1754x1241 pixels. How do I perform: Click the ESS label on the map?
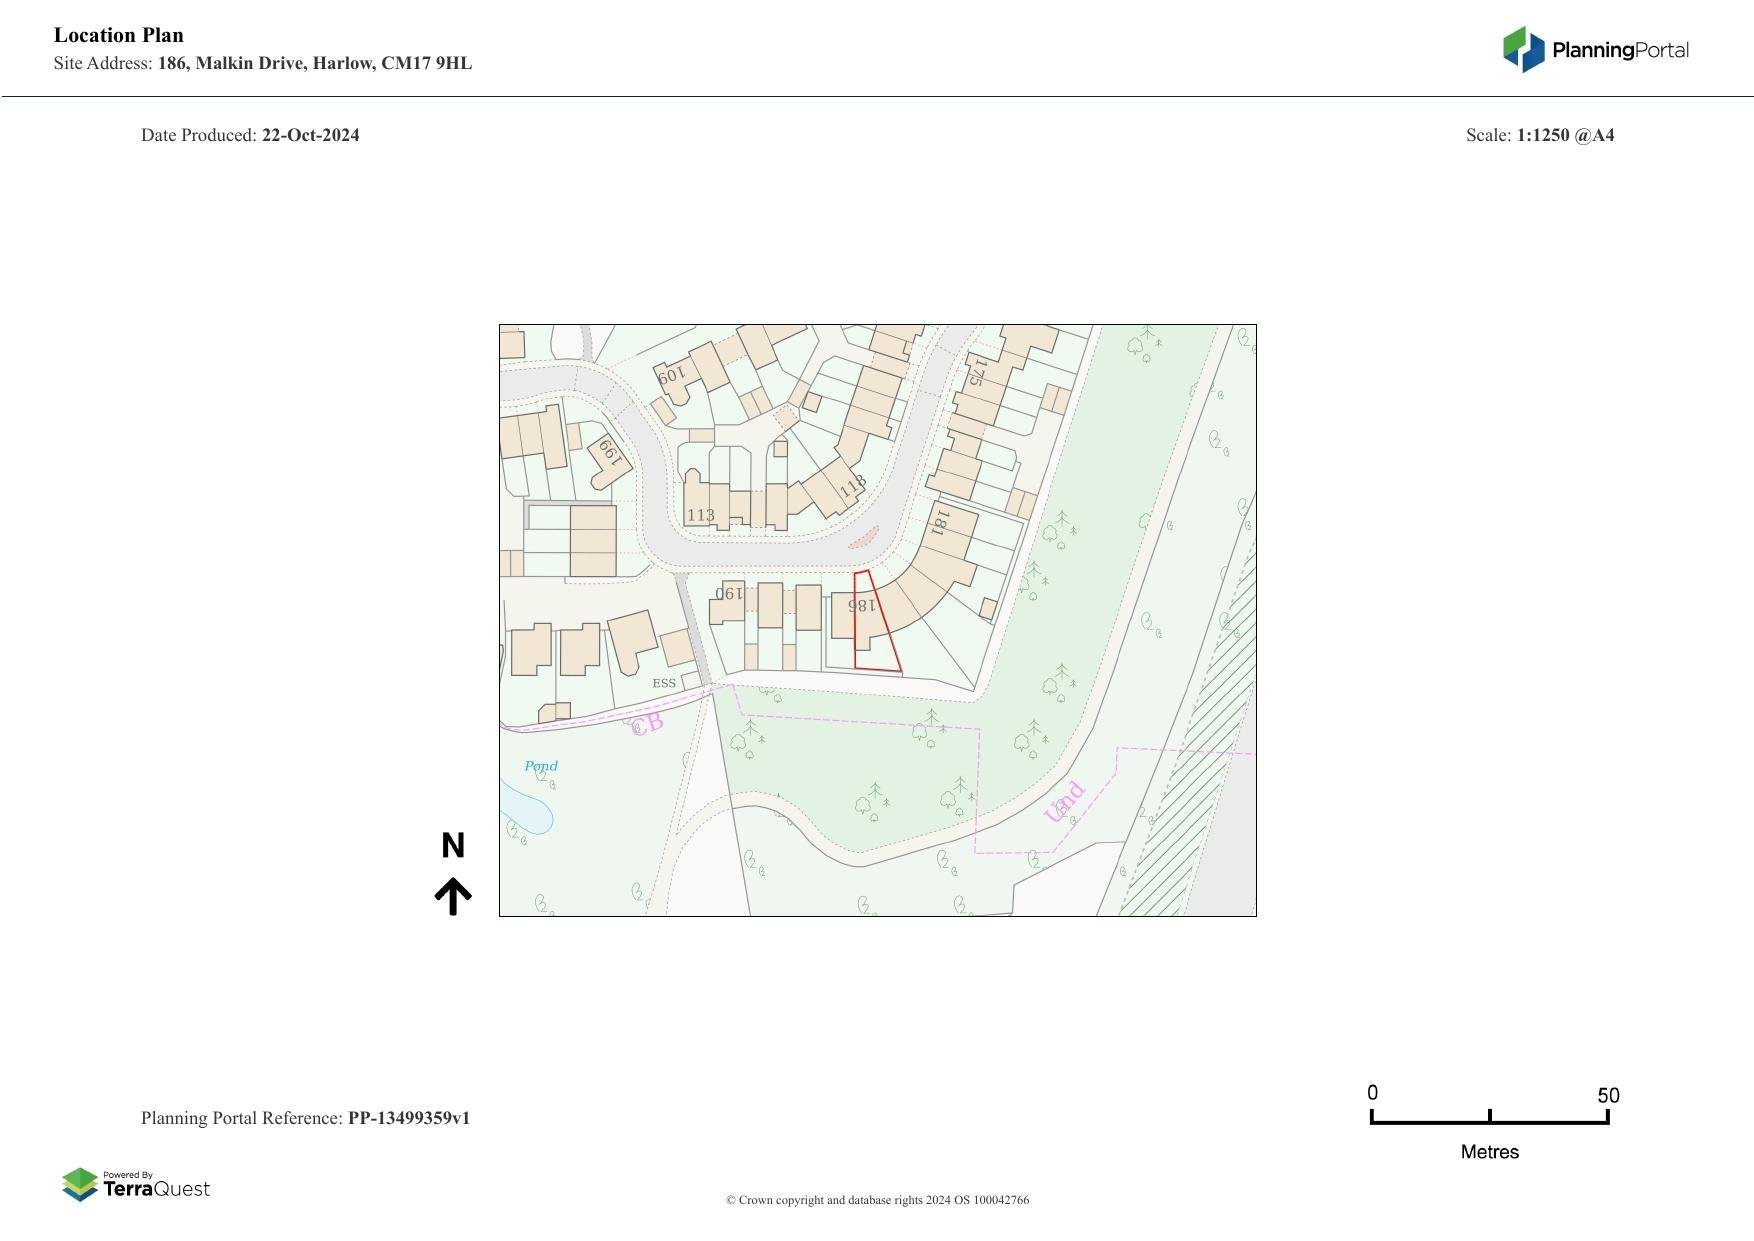[663, 682]
